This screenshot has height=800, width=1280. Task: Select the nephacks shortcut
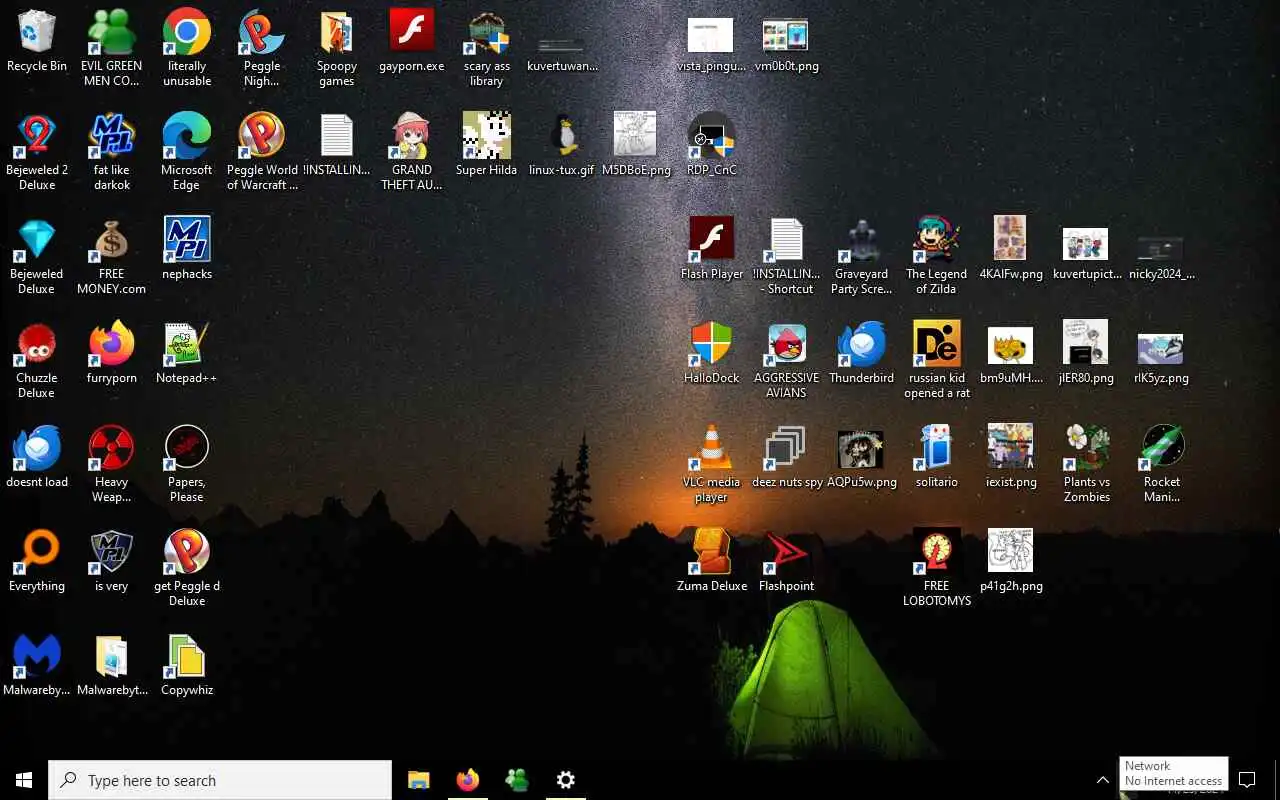(187, 248)
